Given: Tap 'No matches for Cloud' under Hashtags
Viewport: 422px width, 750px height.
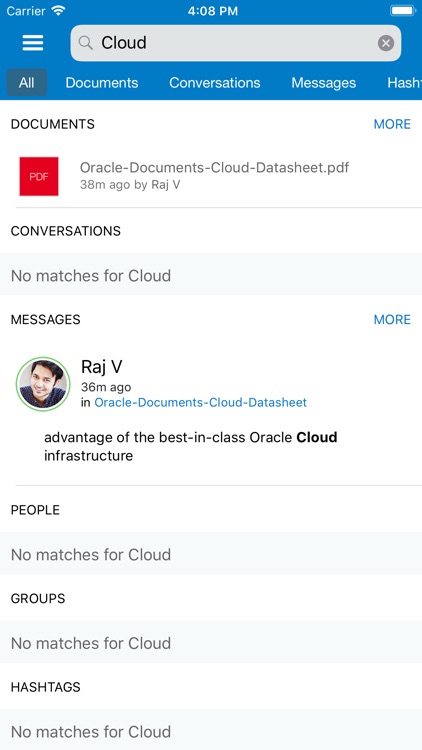Looking at the screenshot, I should (x=91, y=731).
